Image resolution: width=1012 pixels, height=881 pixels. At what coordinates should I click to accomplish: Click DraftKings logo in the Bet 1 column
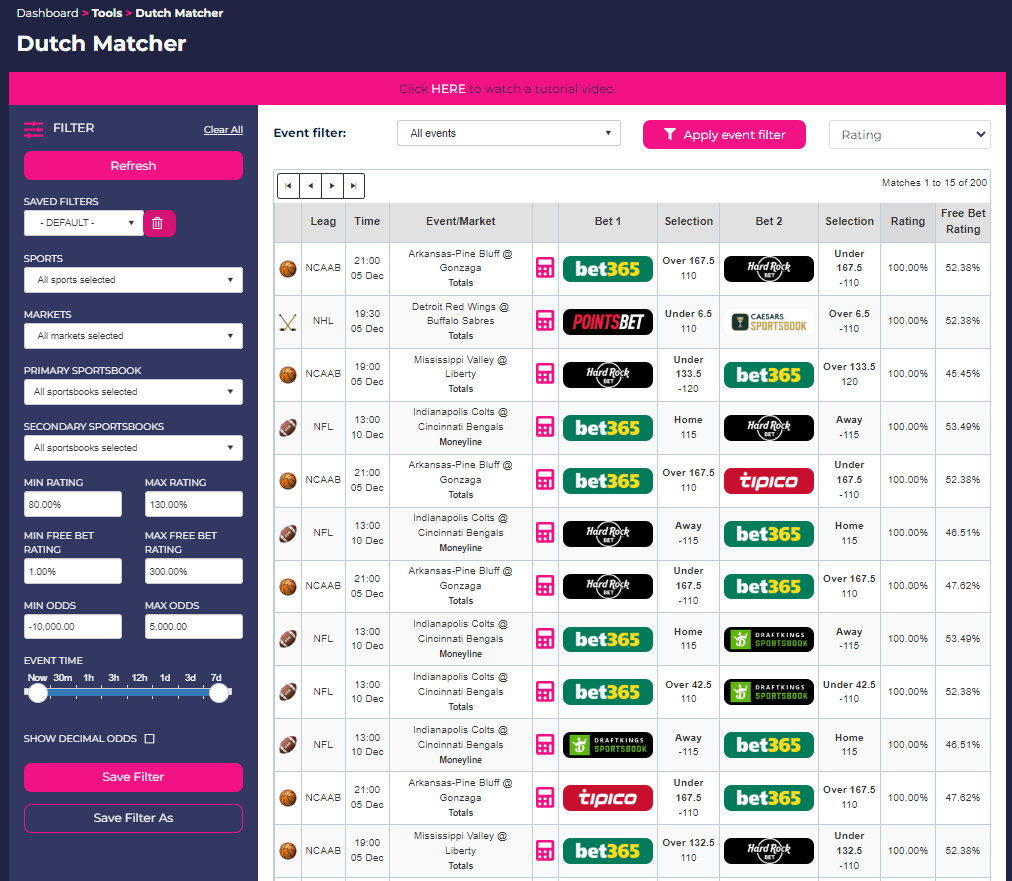[x=608, y=745]
